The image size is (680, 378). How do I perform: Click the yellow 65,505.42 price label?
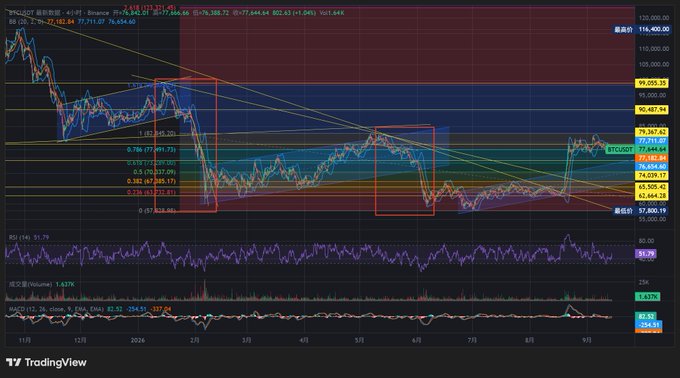[652, 187]
